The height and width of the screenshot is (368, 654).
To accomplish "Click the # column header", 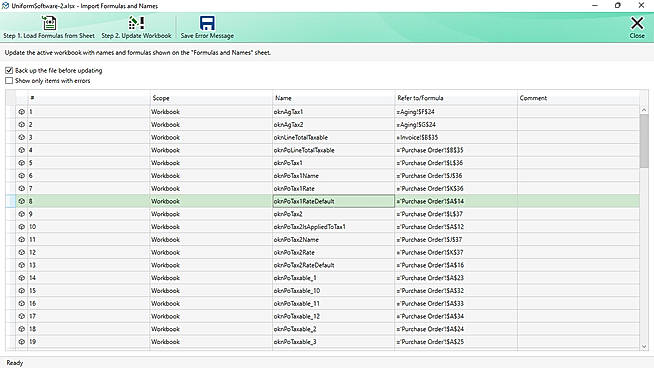I will [x=88, y=98].
